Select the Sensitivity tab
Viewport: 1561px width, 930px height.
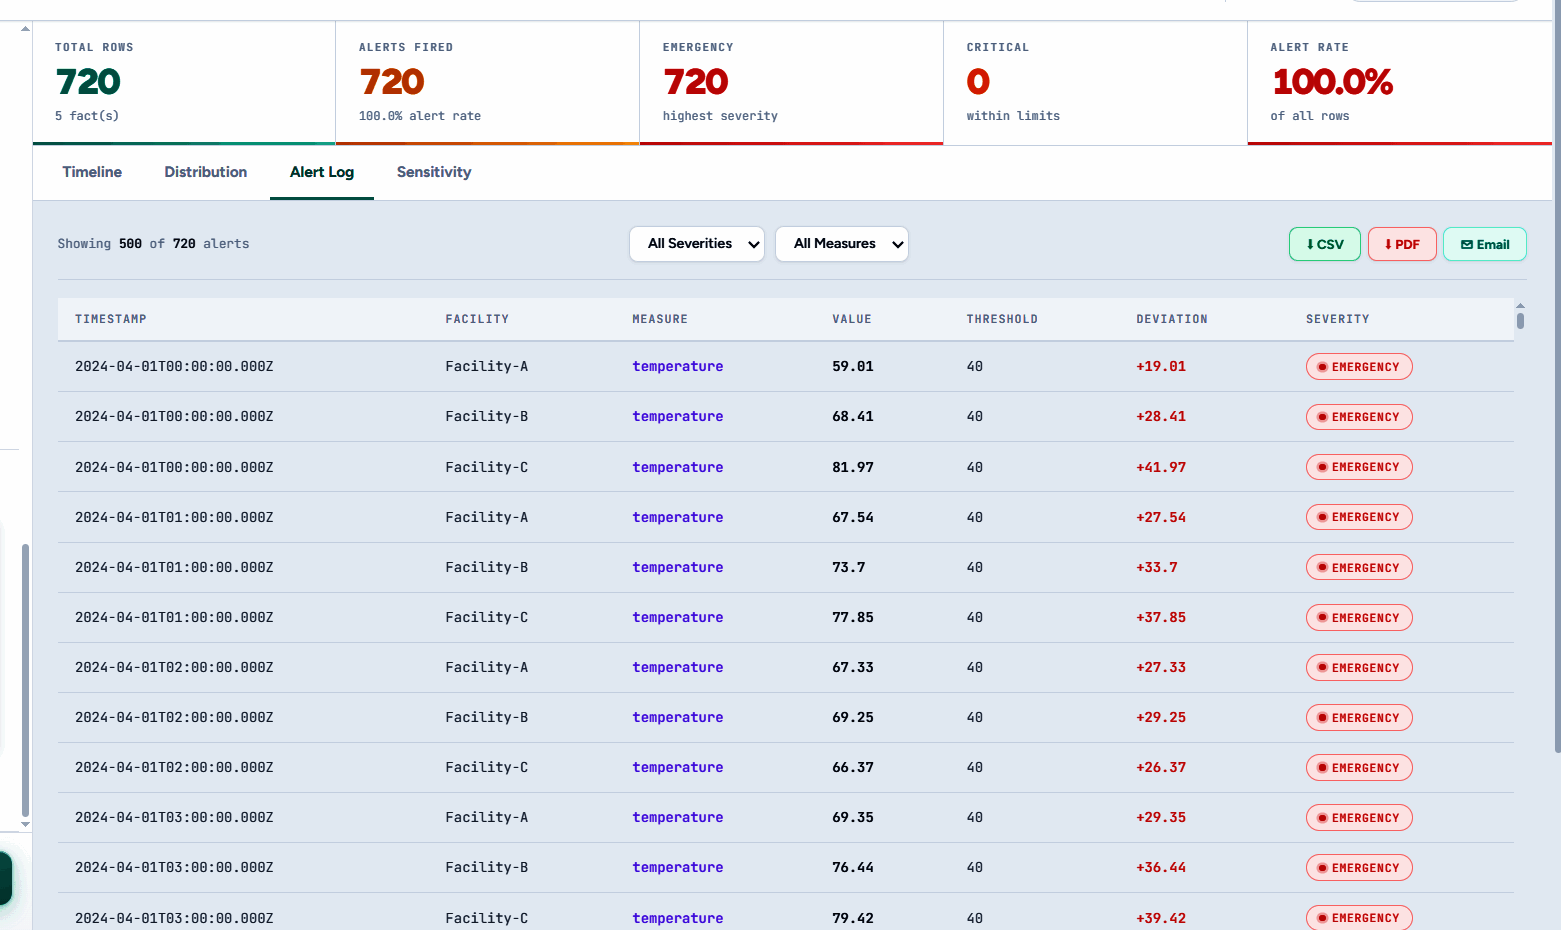tap(433, 172)
